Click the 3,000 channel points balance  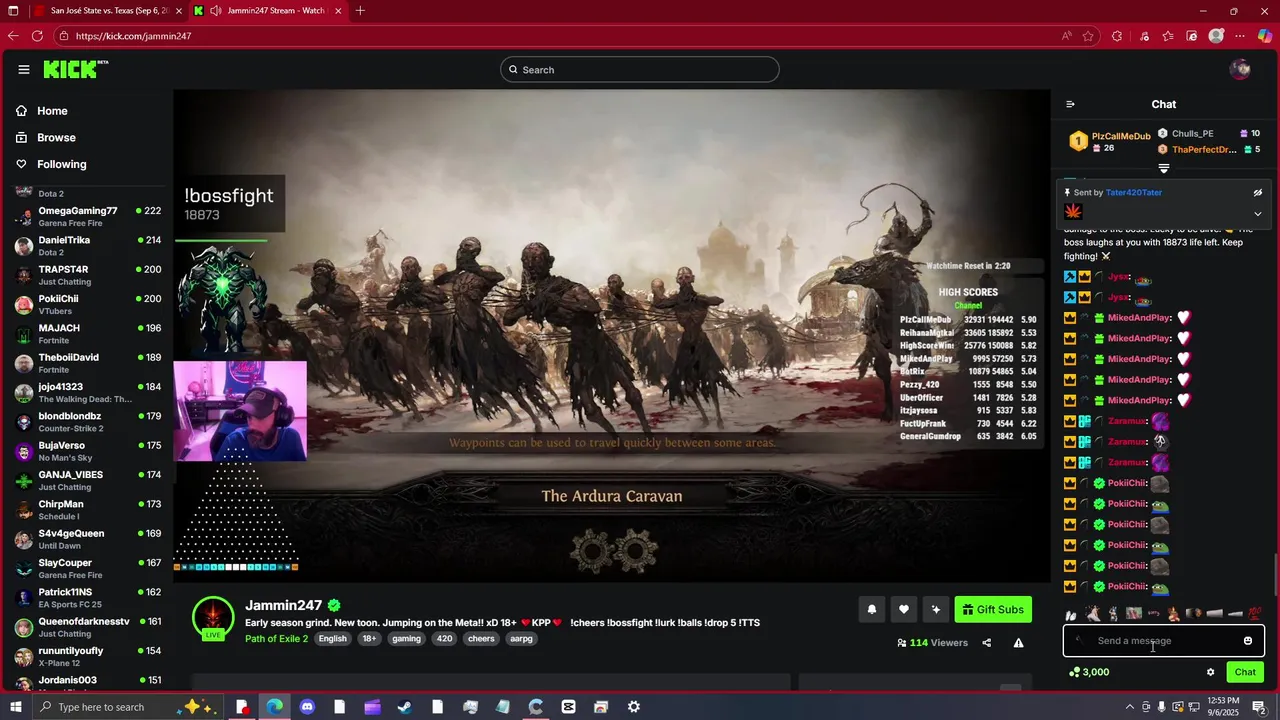(x=1089, y=672)
